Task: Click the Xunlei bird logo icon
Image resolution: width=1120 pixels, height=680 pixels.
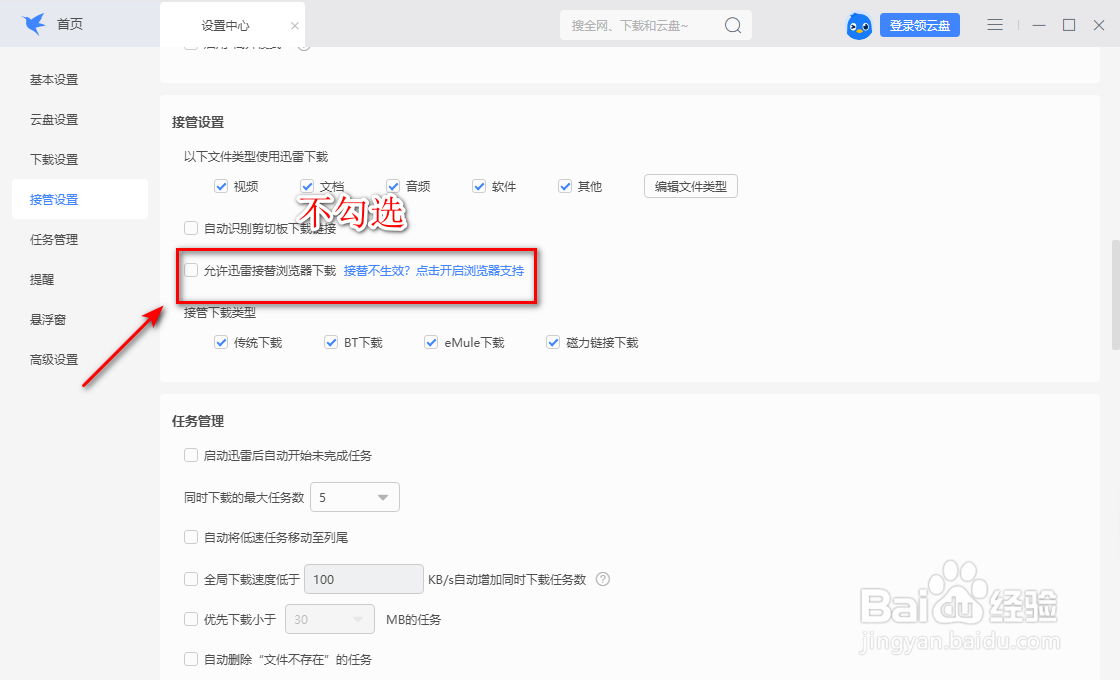Action: click(34, 24)
